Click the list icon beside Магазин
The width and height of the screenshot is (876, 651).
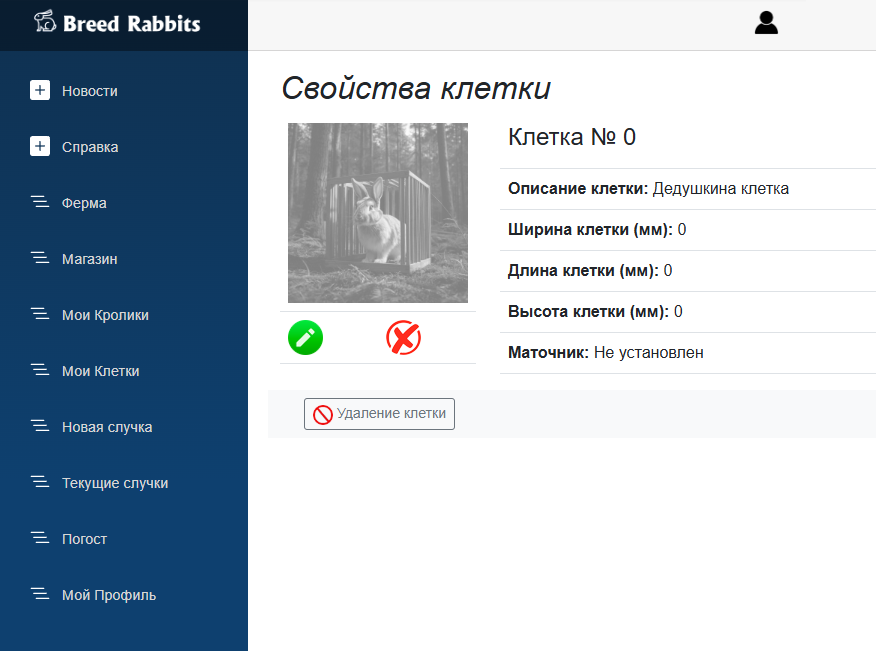point(40,259)
